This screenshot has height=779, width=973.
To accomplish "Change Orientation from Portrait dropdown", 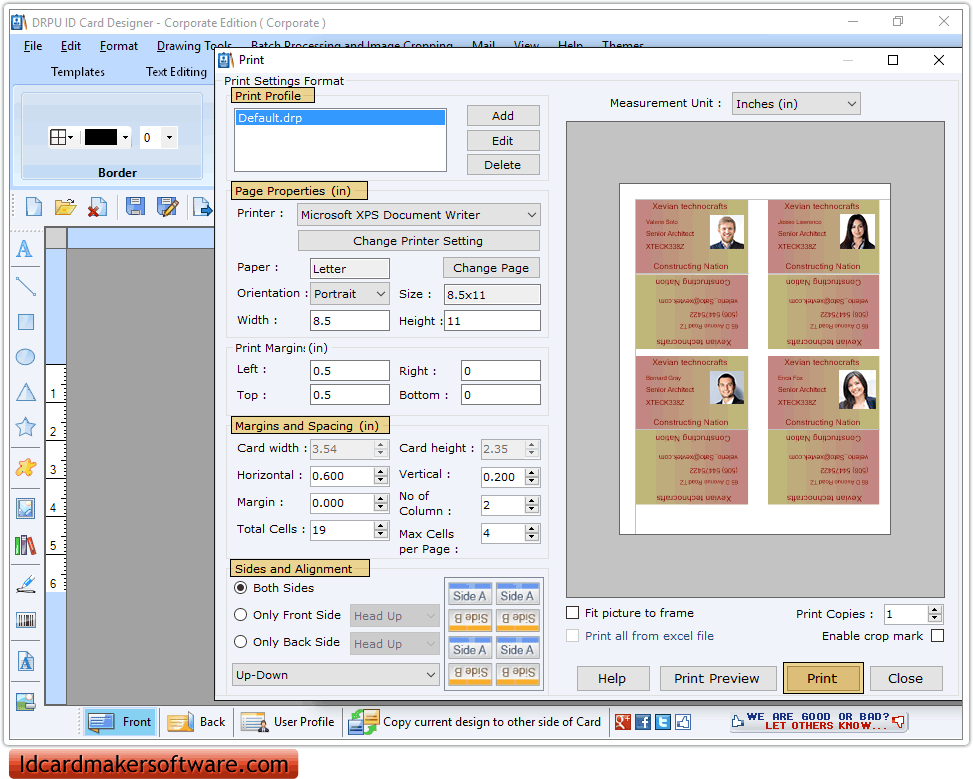I will (349, 294).
